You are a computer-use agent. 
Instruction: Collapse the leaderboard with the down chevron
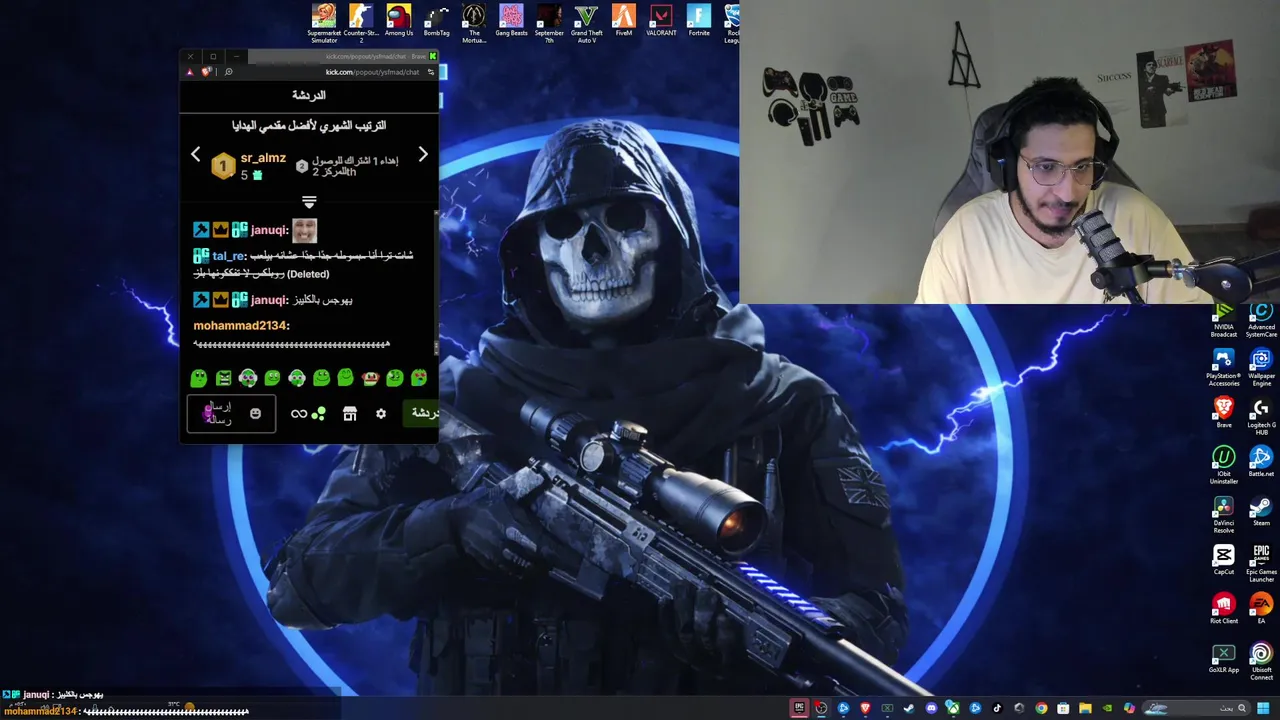point(309,202)
